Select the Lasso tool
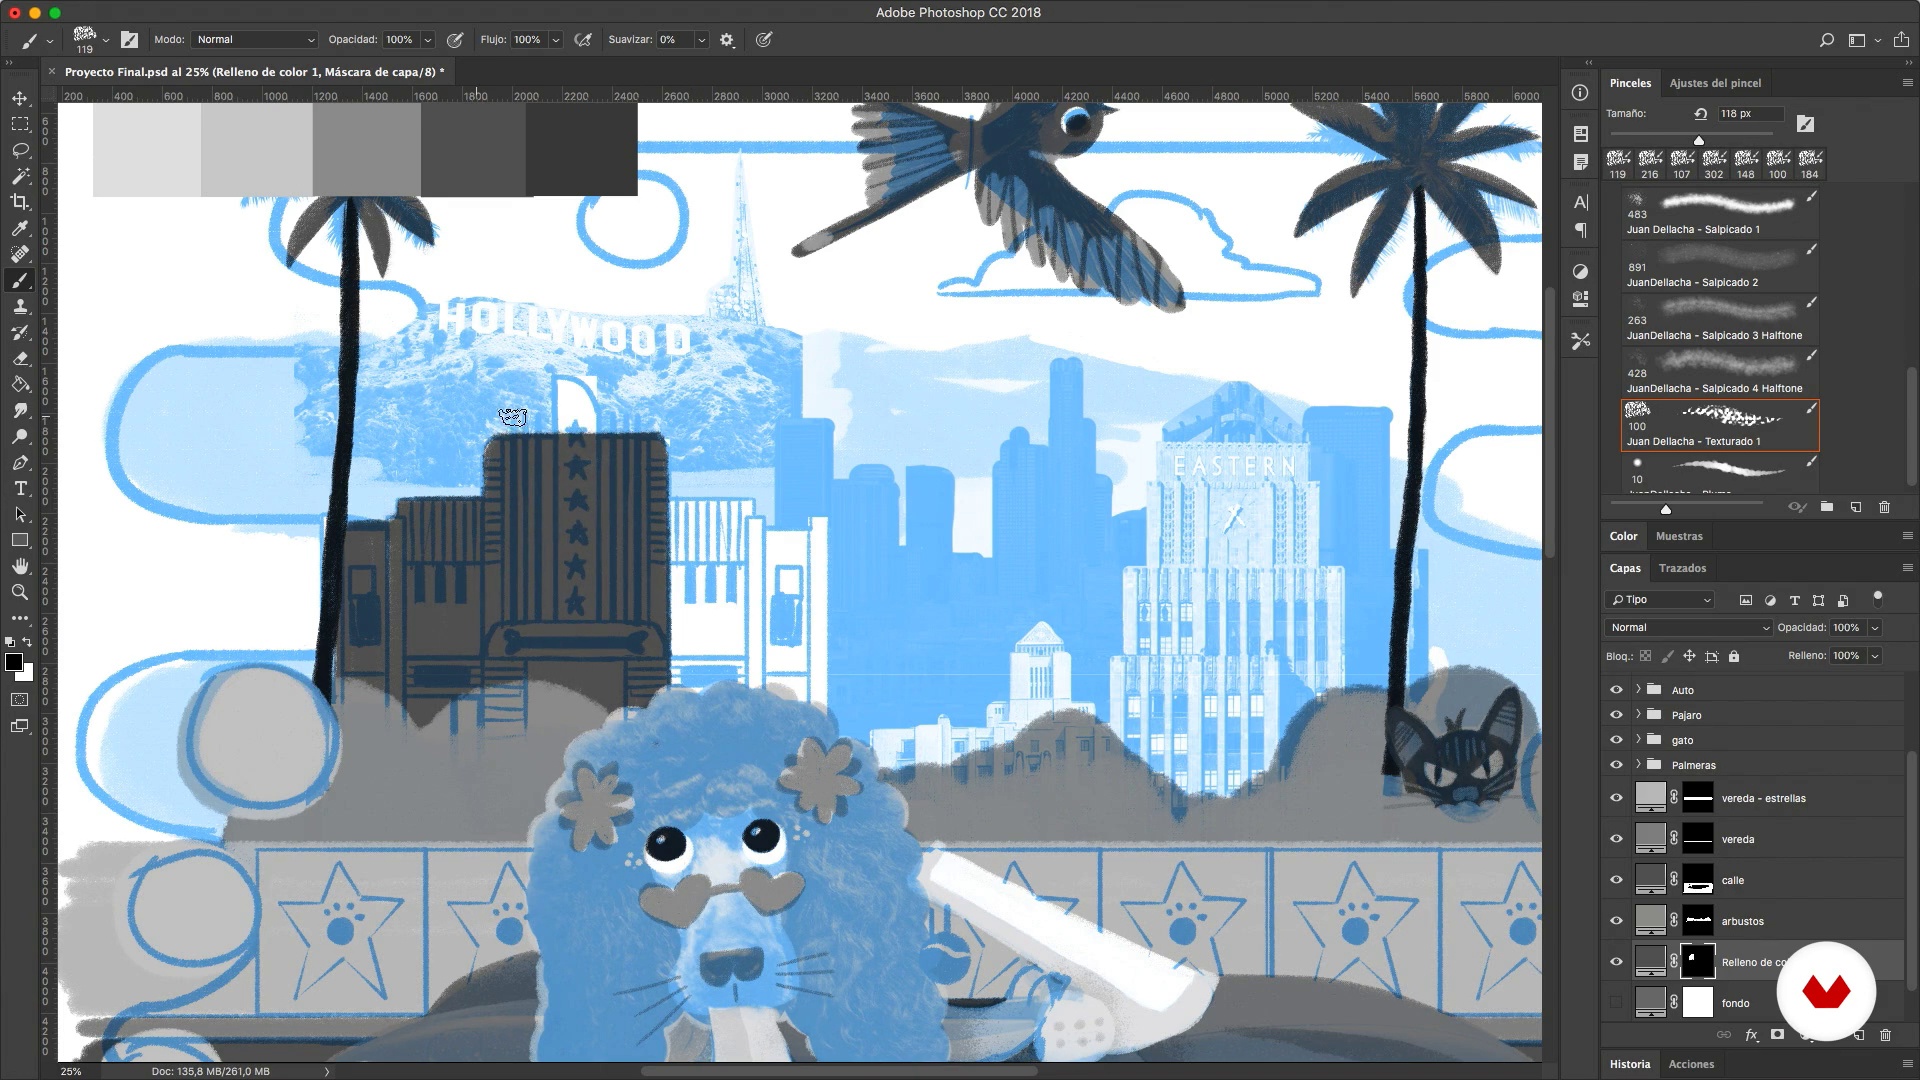Image resolution: width=1920 pixels, height=1080 pixels. [x=20, y=150]
